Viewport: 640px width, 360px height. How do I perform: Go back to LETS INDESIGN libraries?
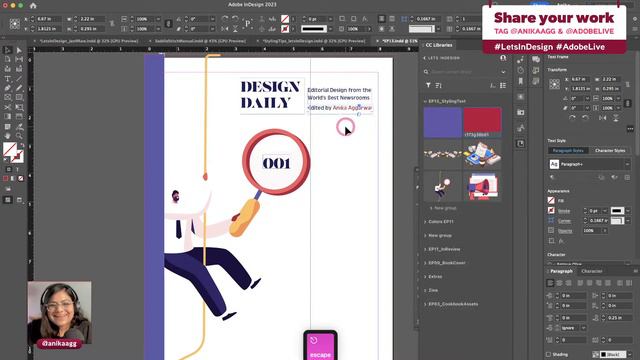424,58
